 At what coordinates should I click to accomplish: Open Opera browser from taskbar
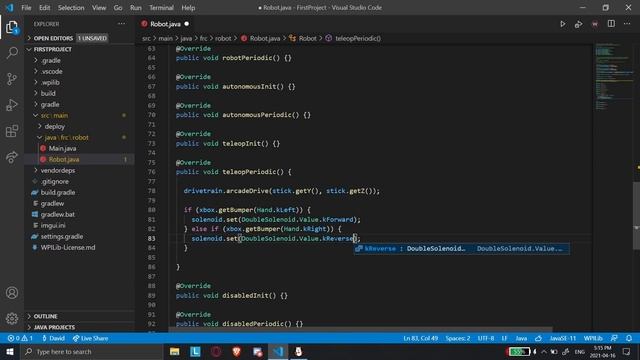tap(216, 351)
